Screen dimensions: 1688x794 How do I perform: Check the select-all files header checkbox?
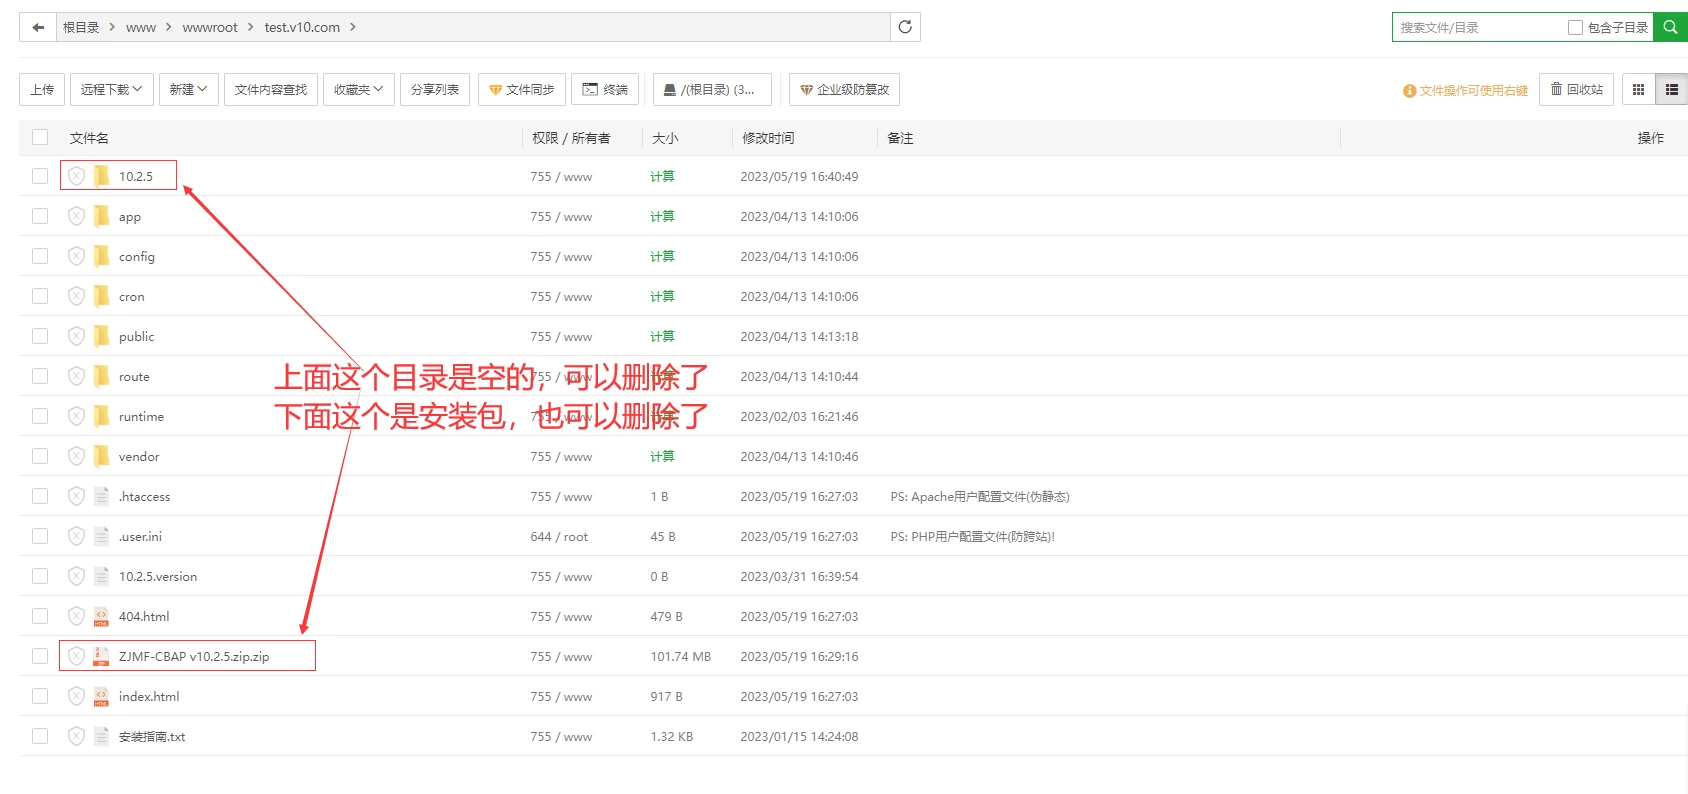tap(40, 137)
